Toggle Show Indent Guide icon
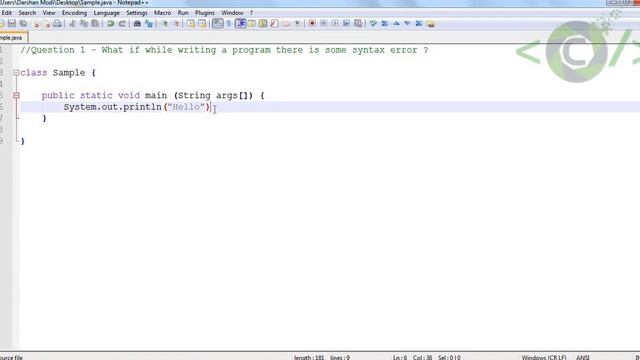Screen dimensions: 640x360 (x=240, y=24)
